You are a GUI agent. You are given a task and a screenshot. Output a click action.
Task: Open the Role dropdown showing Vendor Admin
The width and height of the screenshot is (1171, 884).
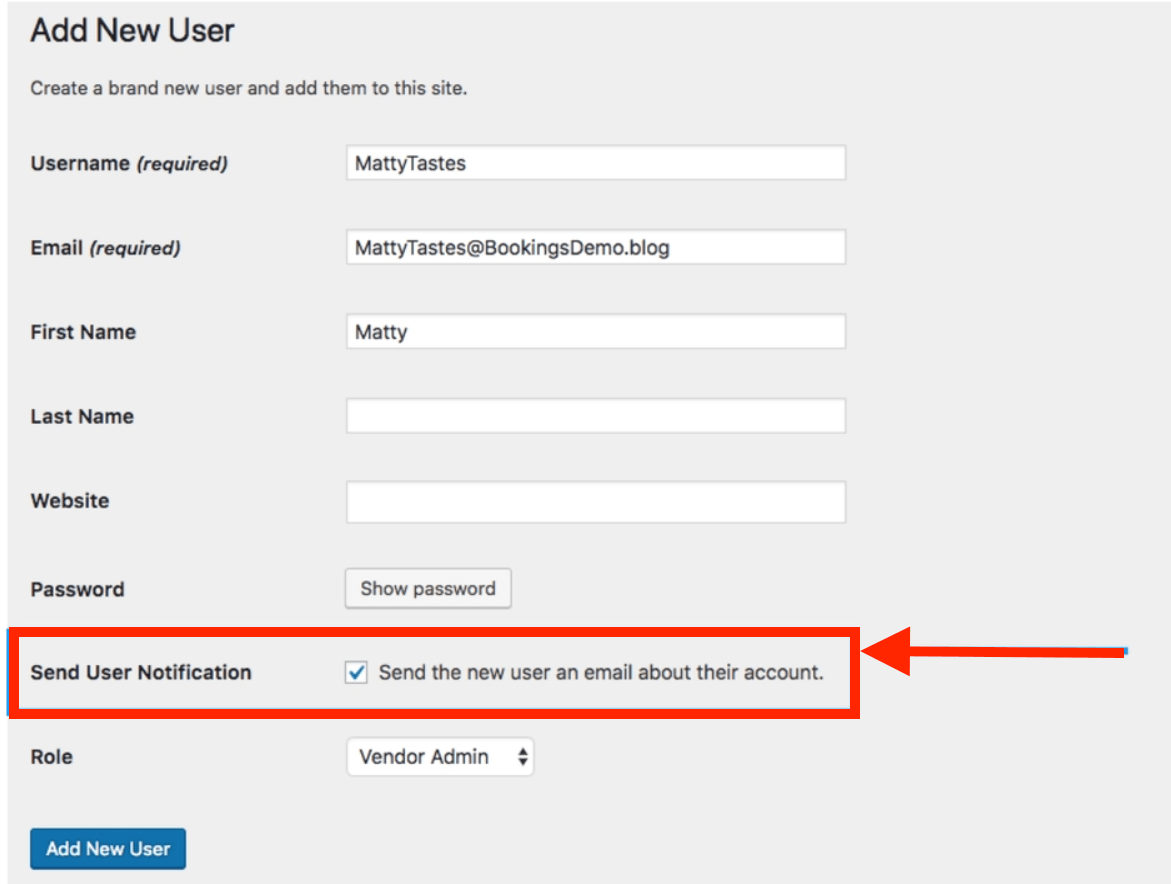(x=438, y=757)
